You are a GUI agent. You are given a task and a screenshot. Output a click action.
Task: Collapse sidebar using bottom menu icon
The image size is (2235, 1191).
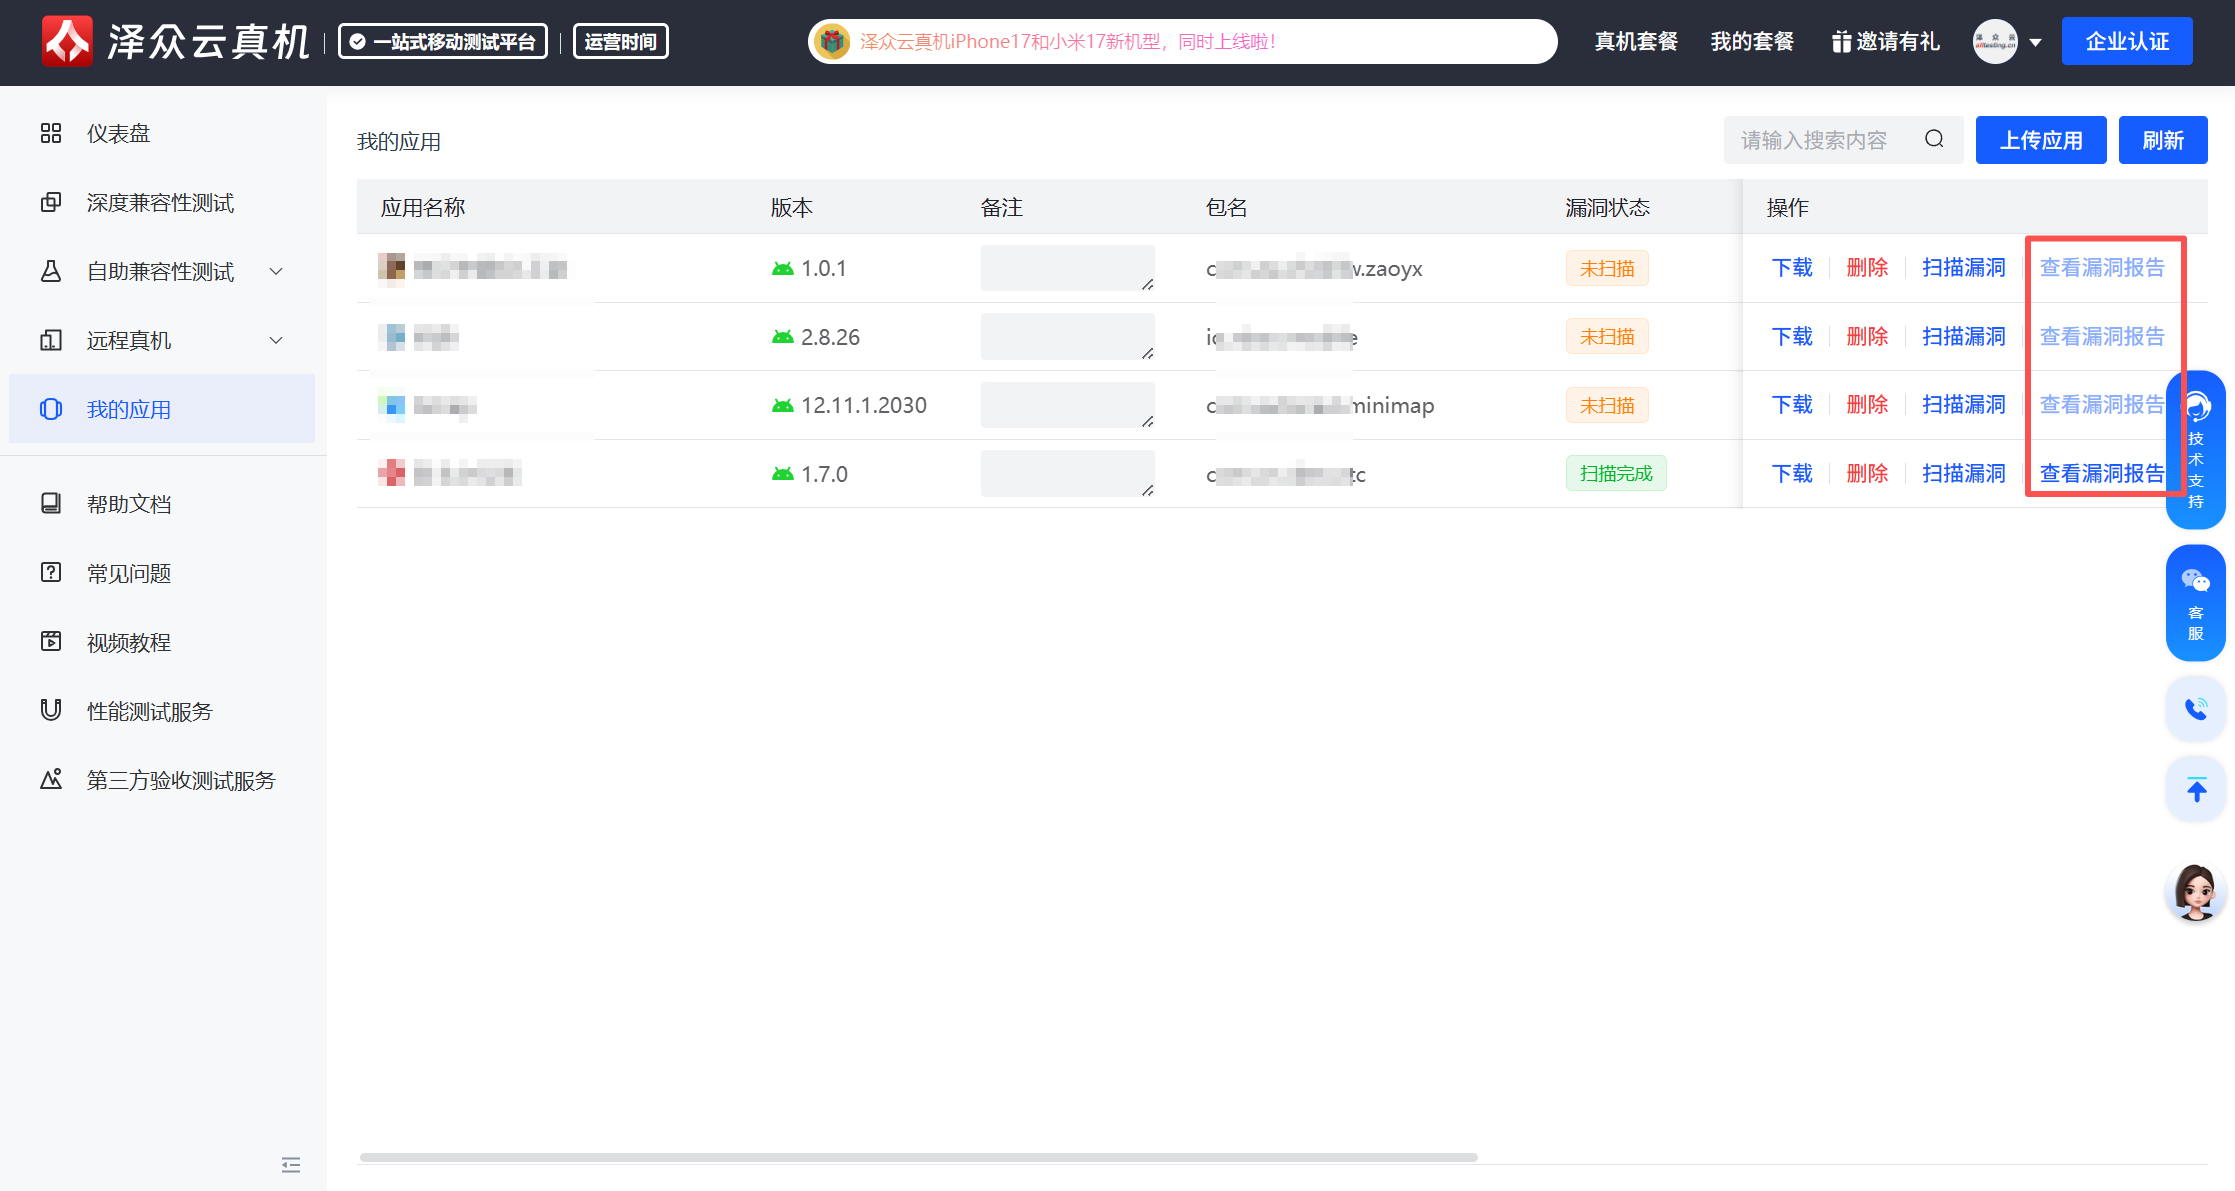coord(291,1164)
